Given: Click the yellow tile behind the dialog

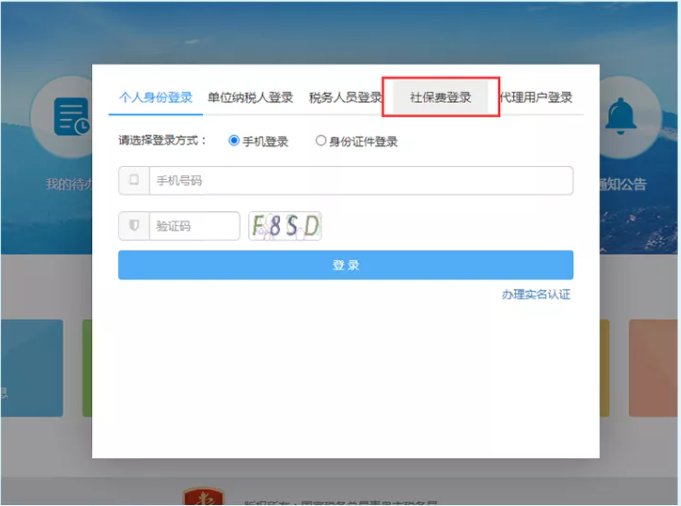Looking at the screenshot, I should tap(604, 368).
